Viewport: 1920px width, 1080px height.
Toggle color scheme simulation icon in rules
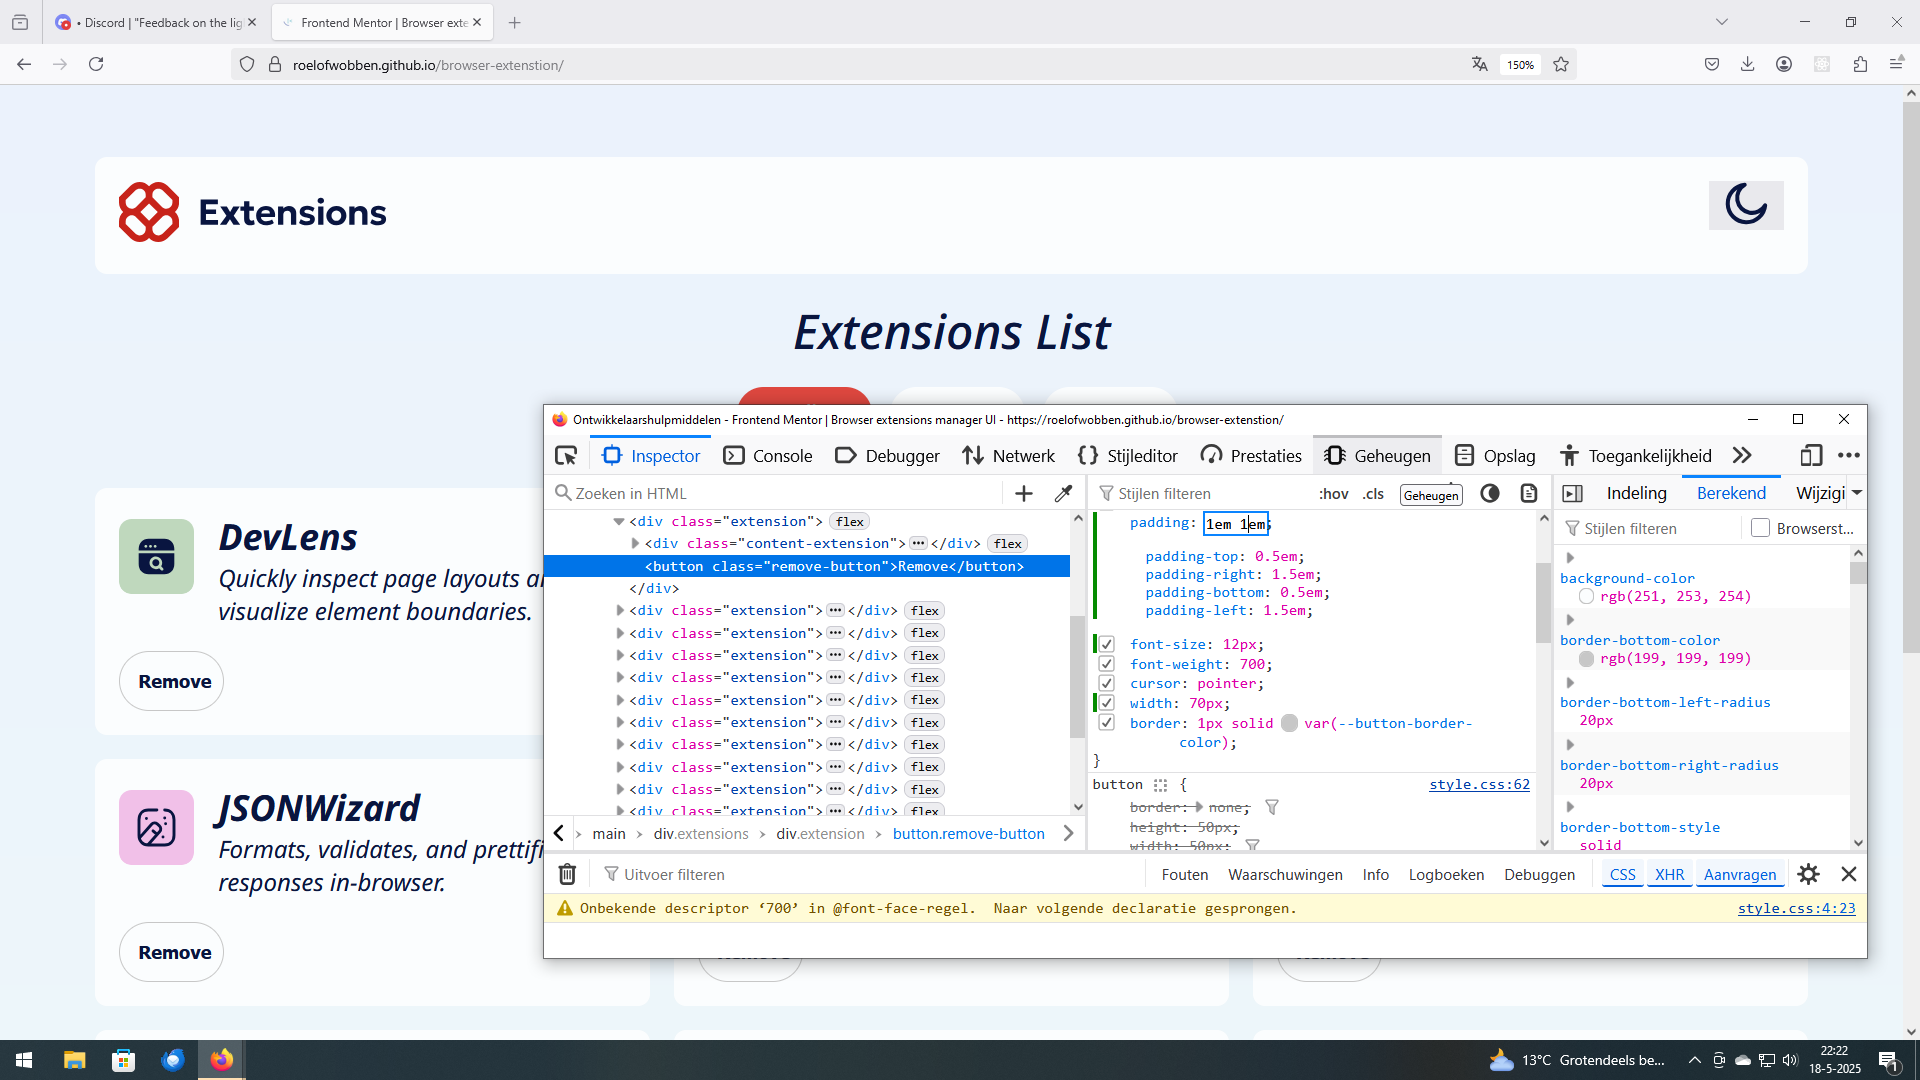(1489, 493)
